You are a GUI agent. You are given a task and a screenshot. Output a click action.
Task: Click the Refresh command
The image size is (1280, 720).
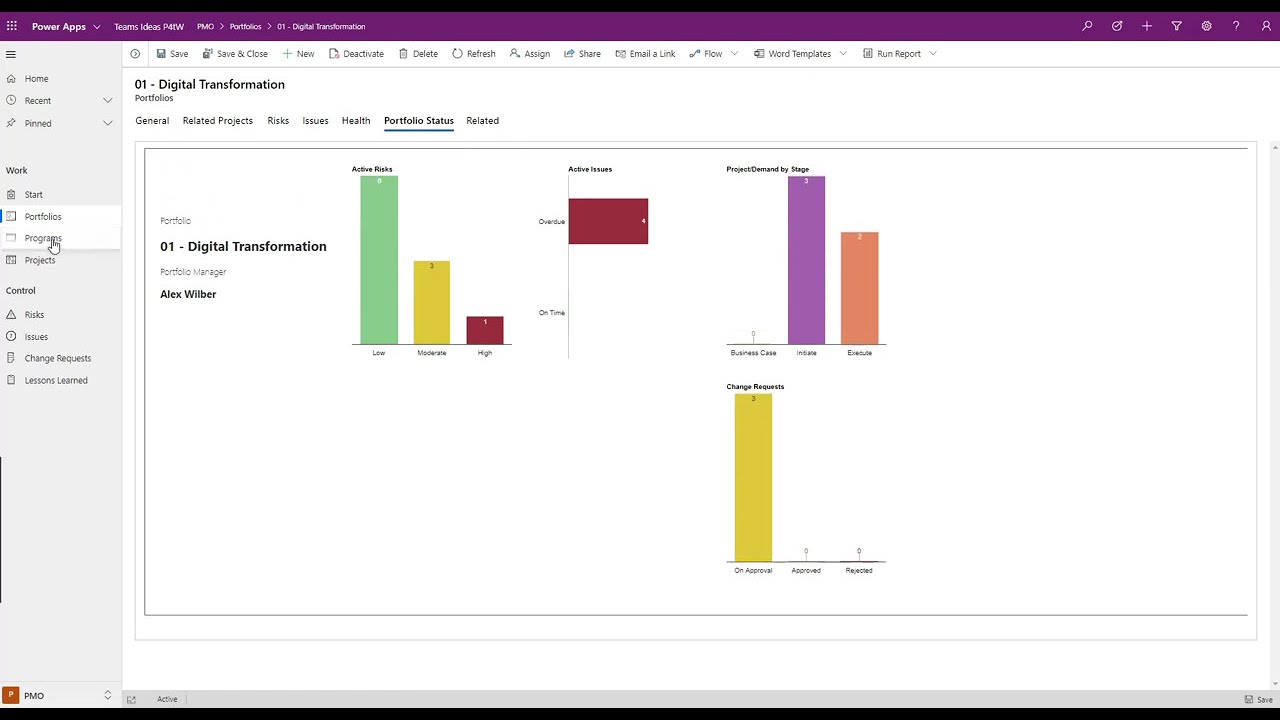click(474, 54)
